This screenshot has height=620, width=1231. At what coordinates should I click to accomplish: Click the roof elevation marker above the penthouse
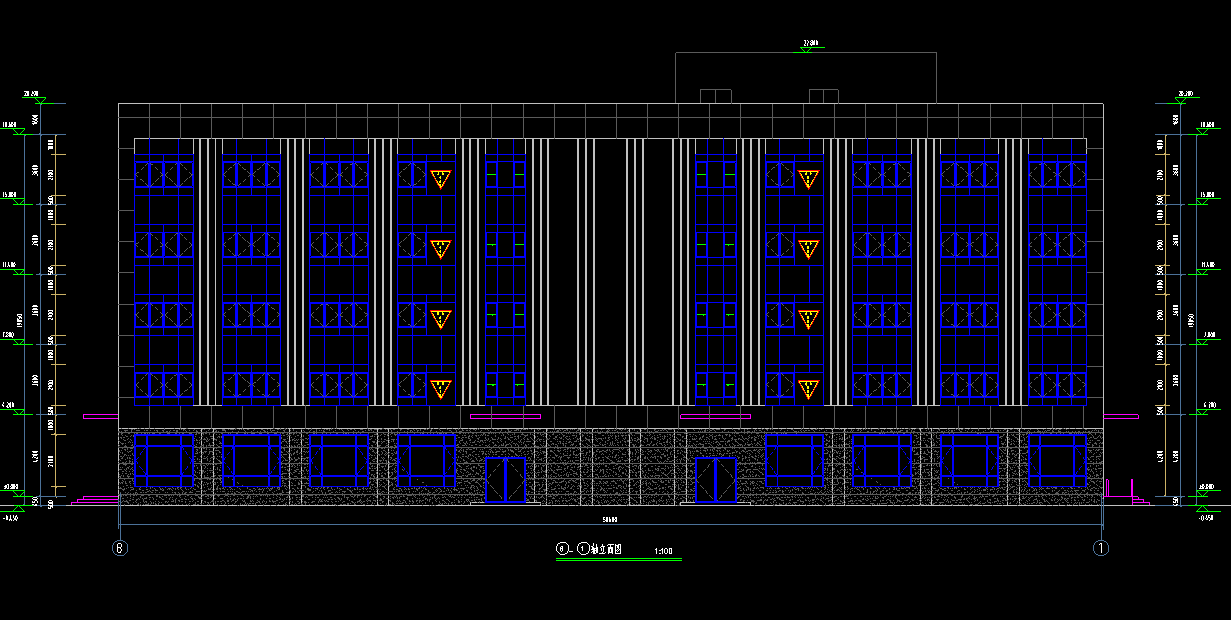coord(808,45)
